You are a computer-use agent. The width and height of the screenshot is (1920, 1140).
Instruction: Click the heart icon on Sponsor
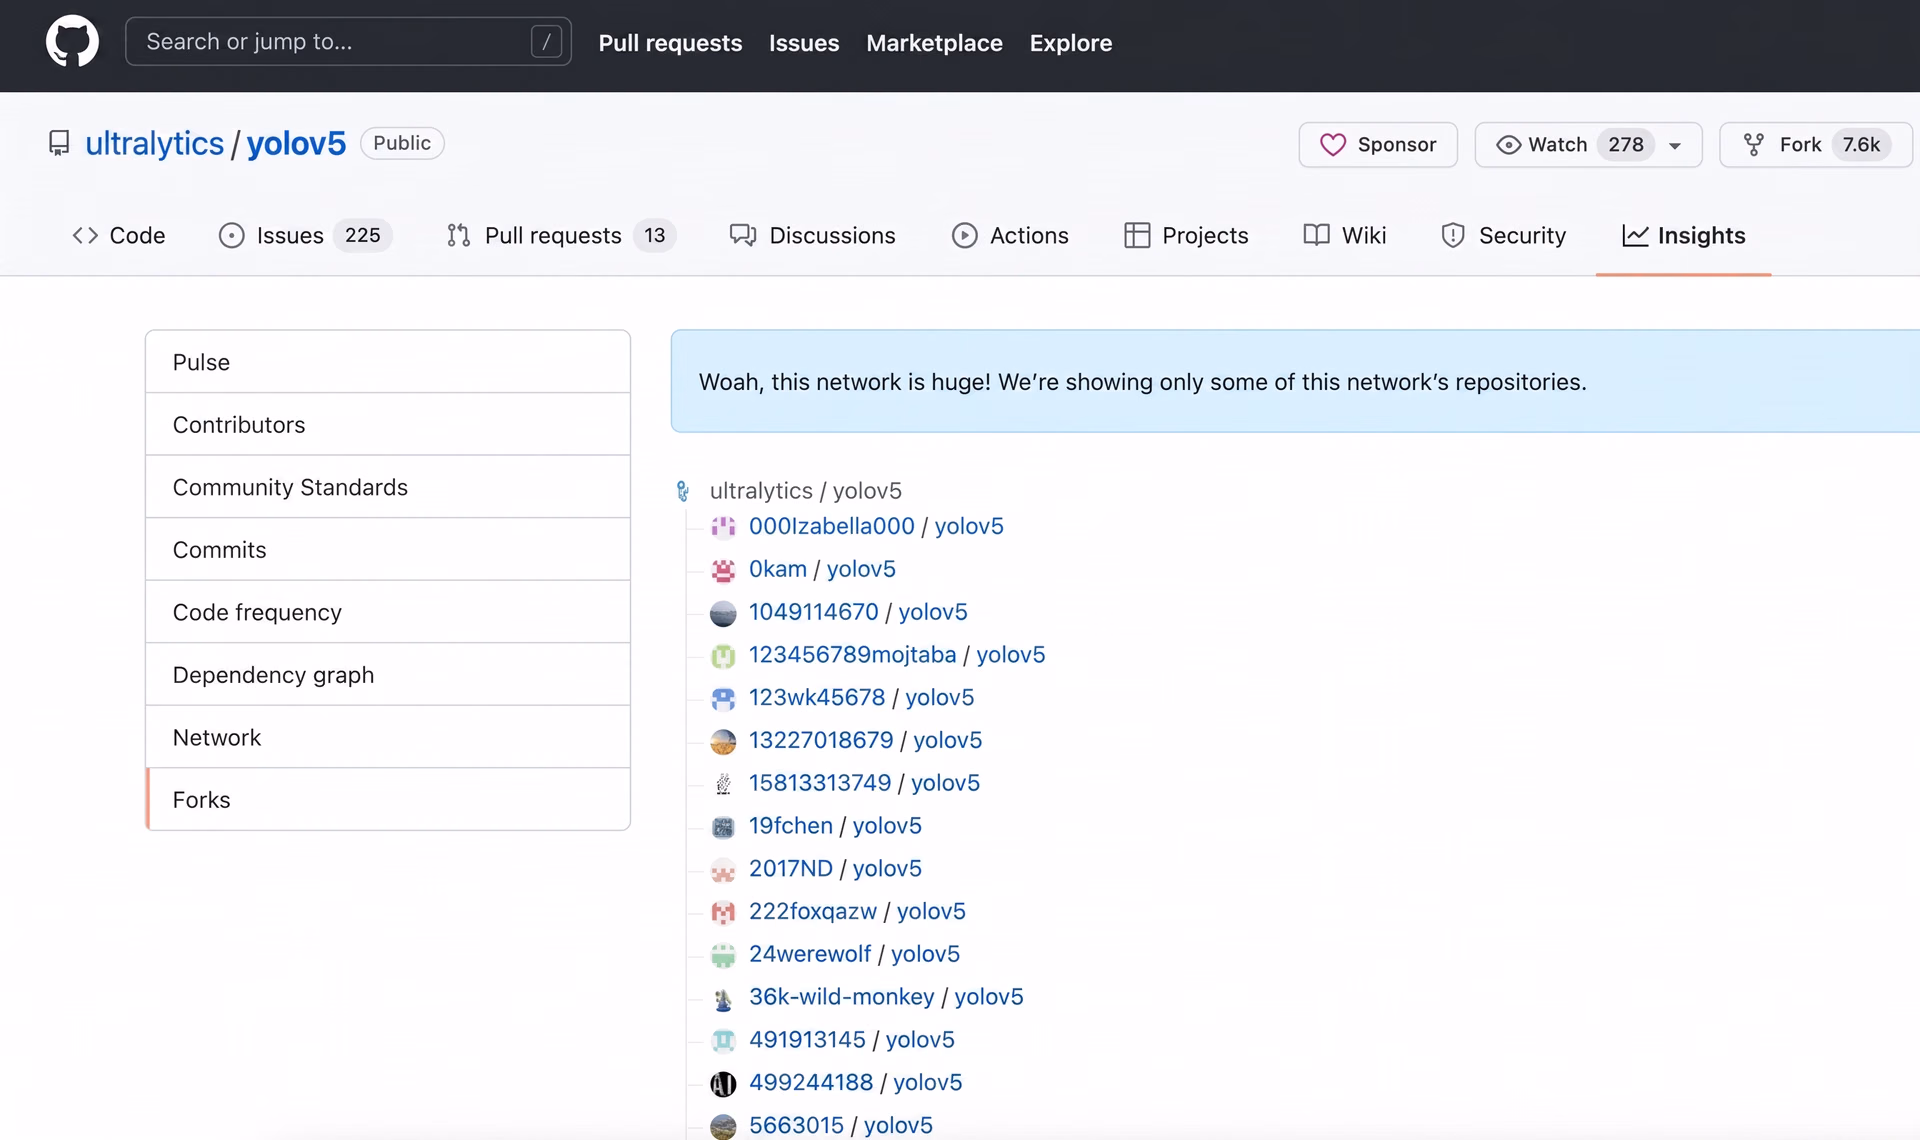pyautogui.click(x=1333, y=145)
